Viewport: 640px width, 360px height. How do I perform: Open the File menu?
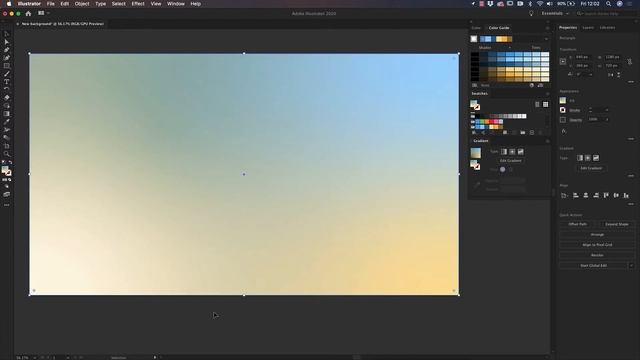click(51, 4)
